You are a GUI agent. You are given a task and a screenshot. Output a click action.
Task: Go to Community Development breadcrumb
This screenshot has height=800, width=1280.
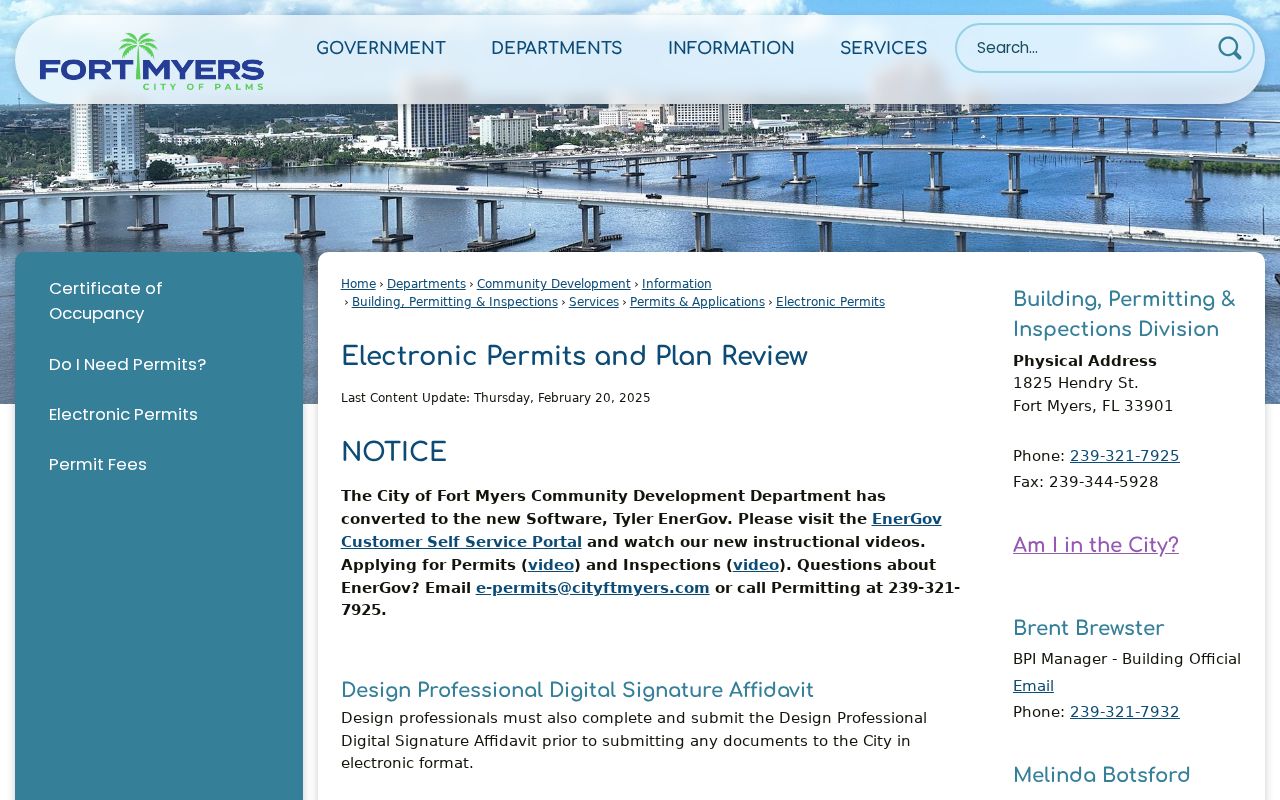click(554, 284)
